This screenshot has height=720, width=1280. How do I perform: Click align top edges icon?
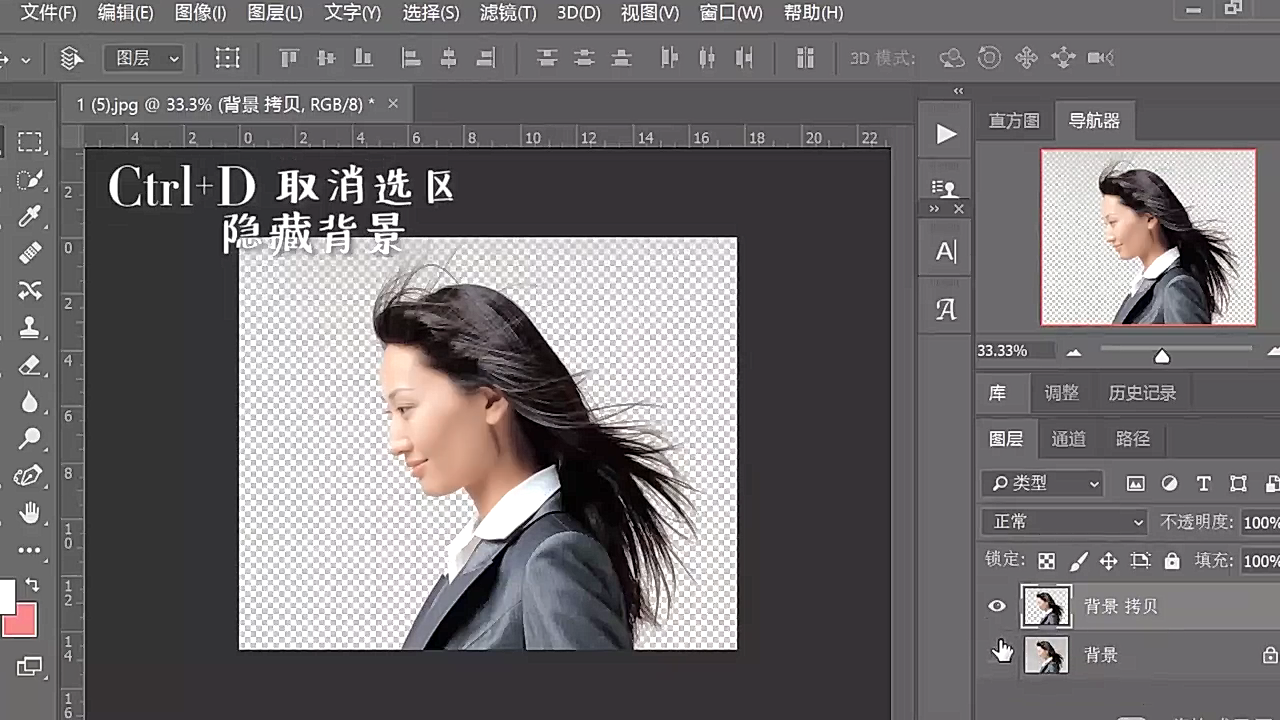click(289, 58)
